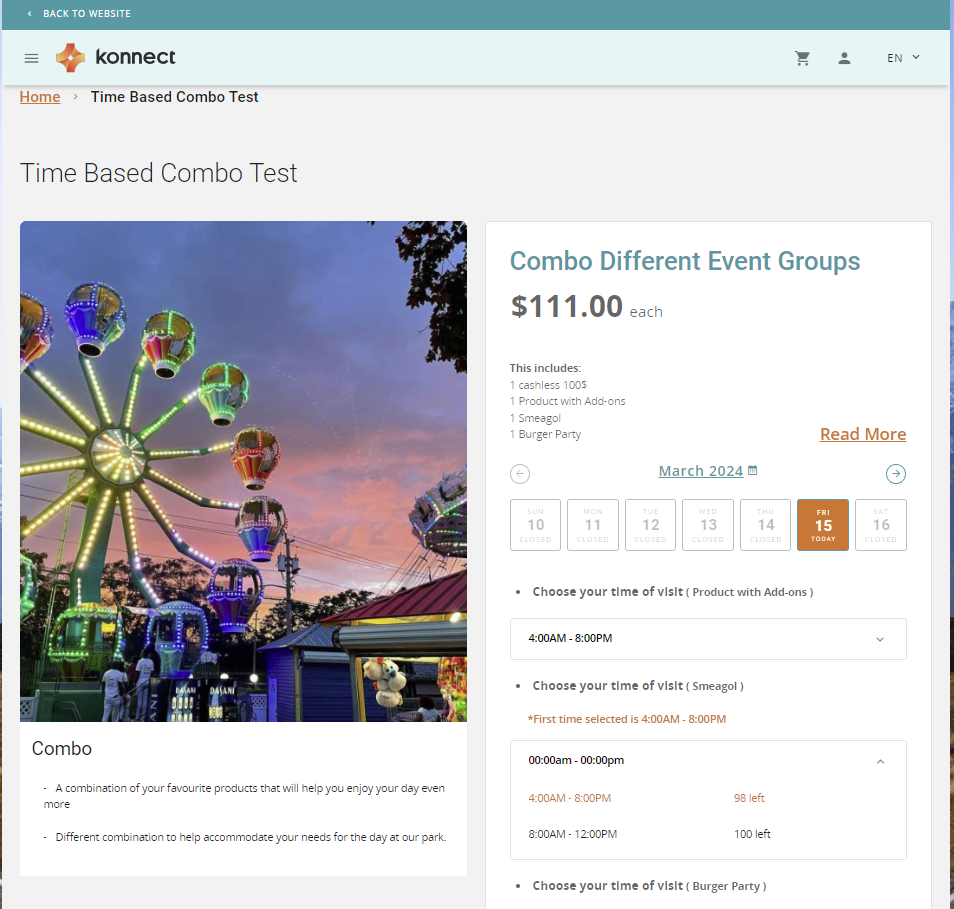Open the shopping cart
Viewport: 954px width, 909px height.
point(802,58)
